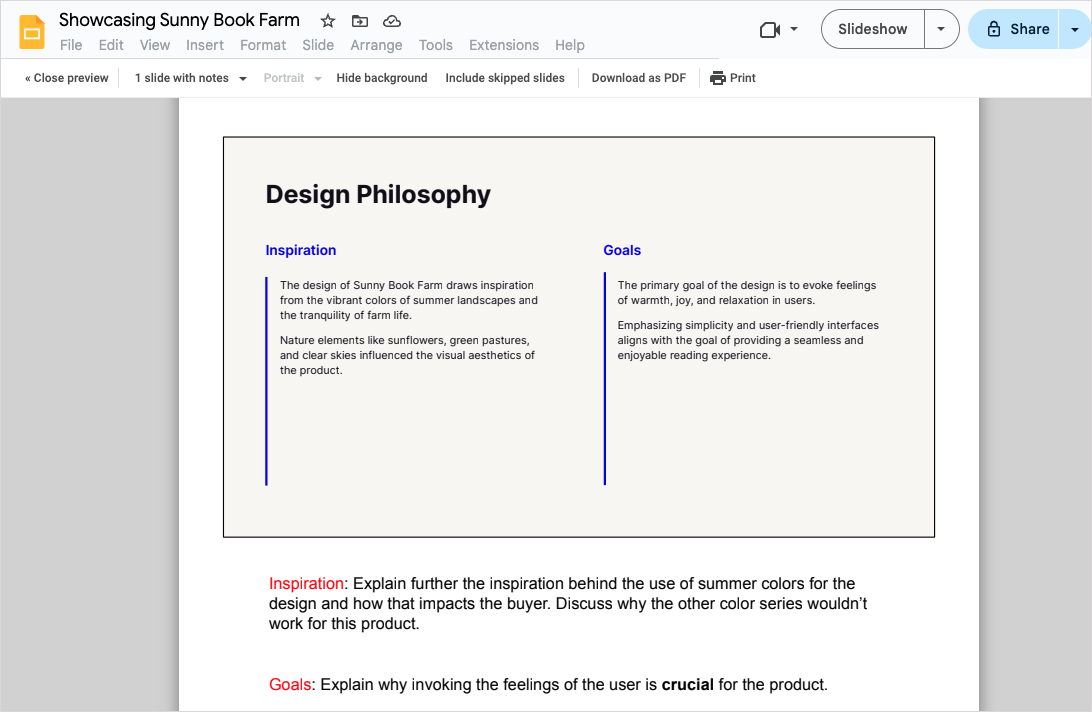
Task: Click paragraph starting 'Nature elements like sunflowers'
Action: 407,355
